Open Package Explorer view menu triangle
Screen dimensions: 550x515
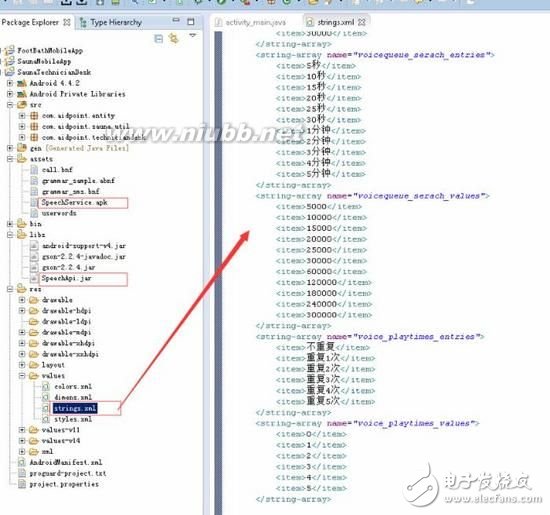[193, 35]
